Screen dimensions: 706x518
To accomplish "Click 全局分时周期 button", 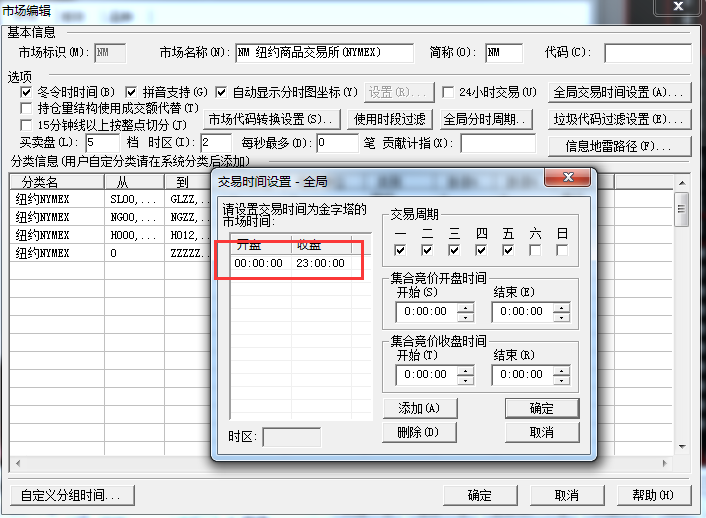I will 486,119.
